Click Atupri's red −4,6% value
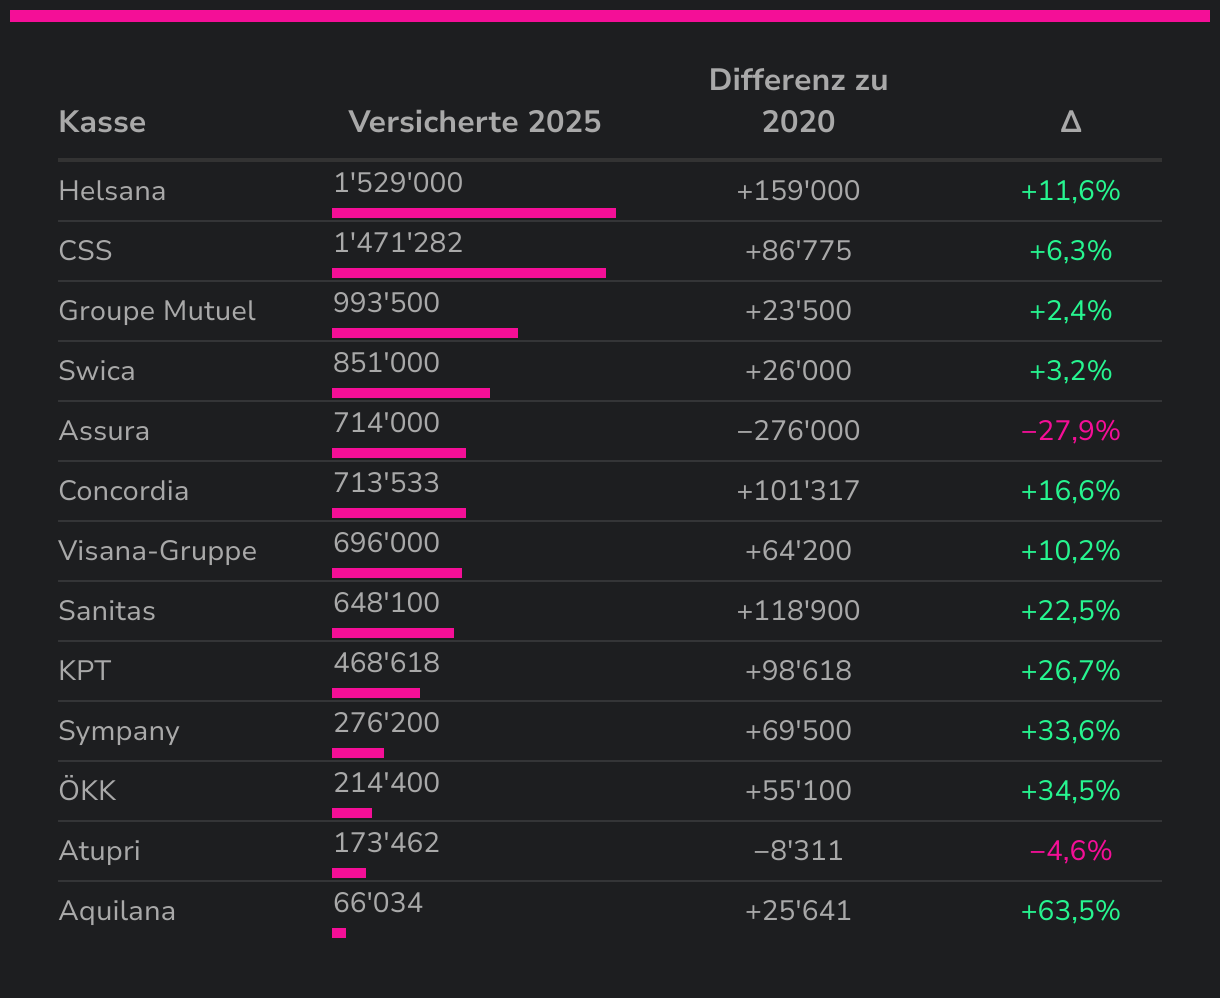The width and height of the screenshot is (1220, 998). click(x=1070, y=851)
